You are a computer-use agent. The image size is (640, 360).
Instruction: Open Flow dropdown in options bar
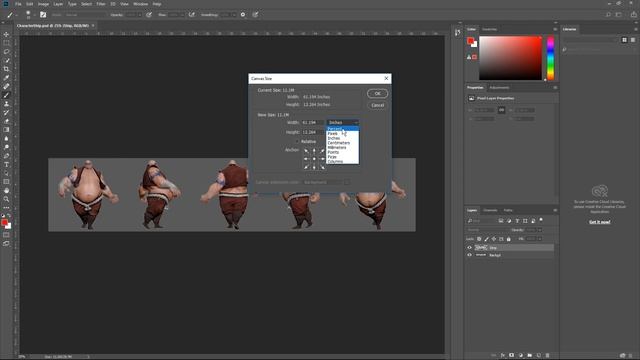coord(182,15)
